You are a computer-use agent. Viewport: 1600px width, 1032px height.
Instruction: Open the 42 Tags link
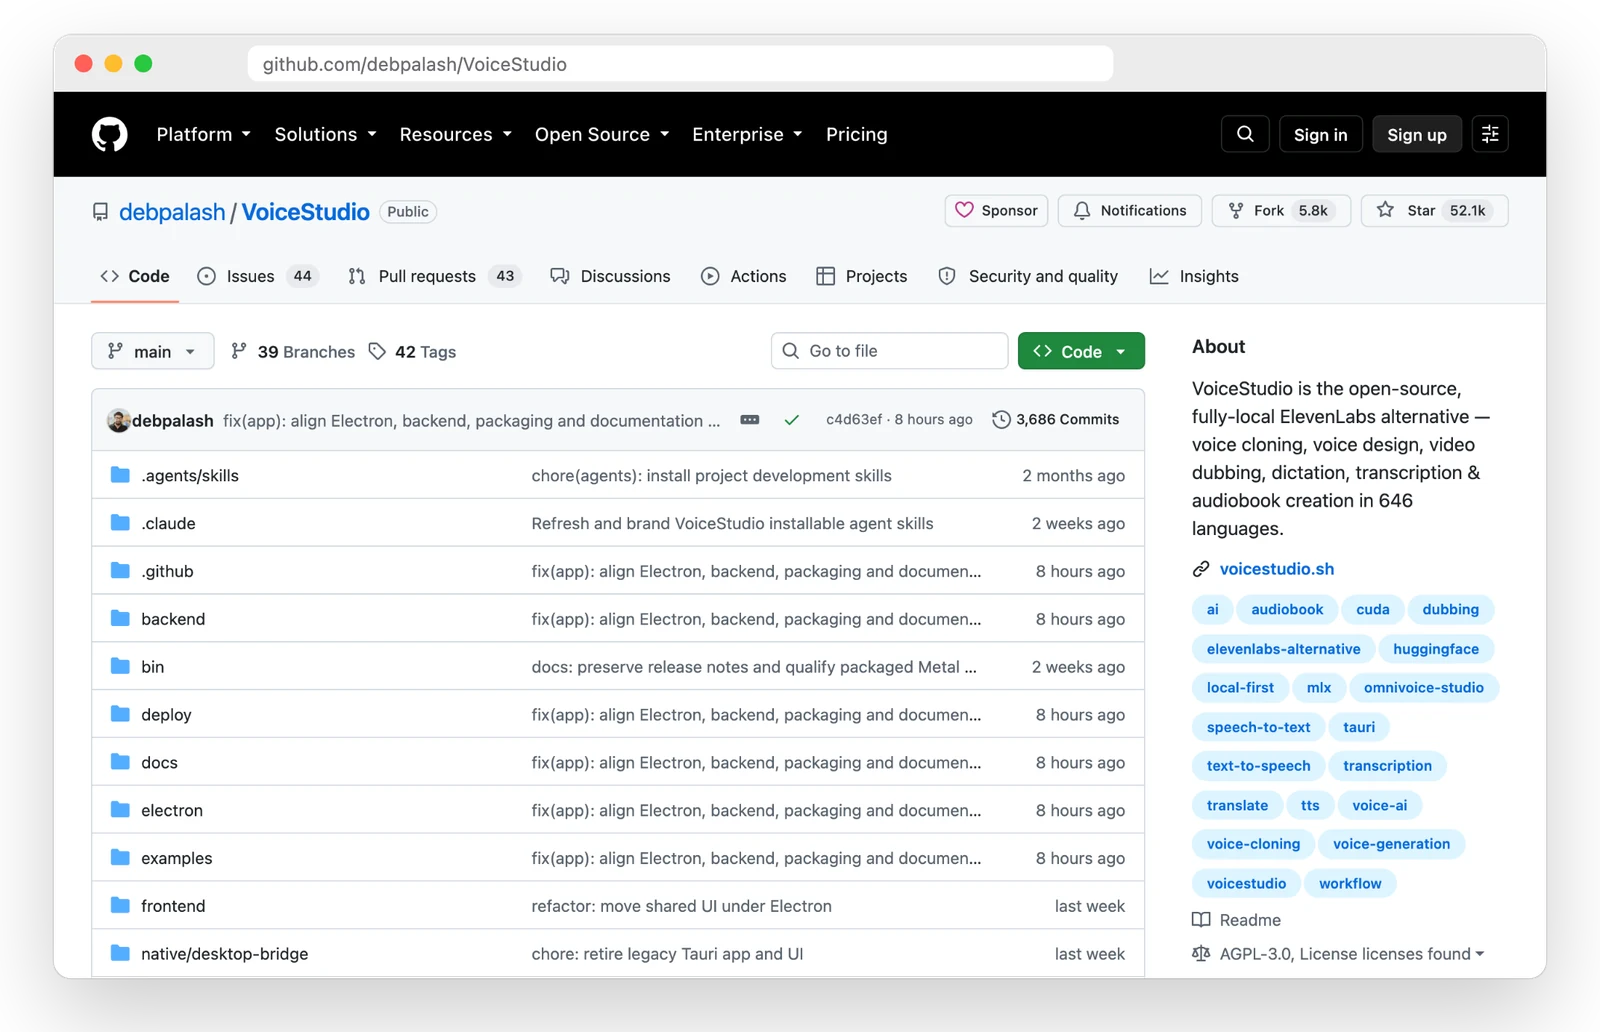point(413,351)
